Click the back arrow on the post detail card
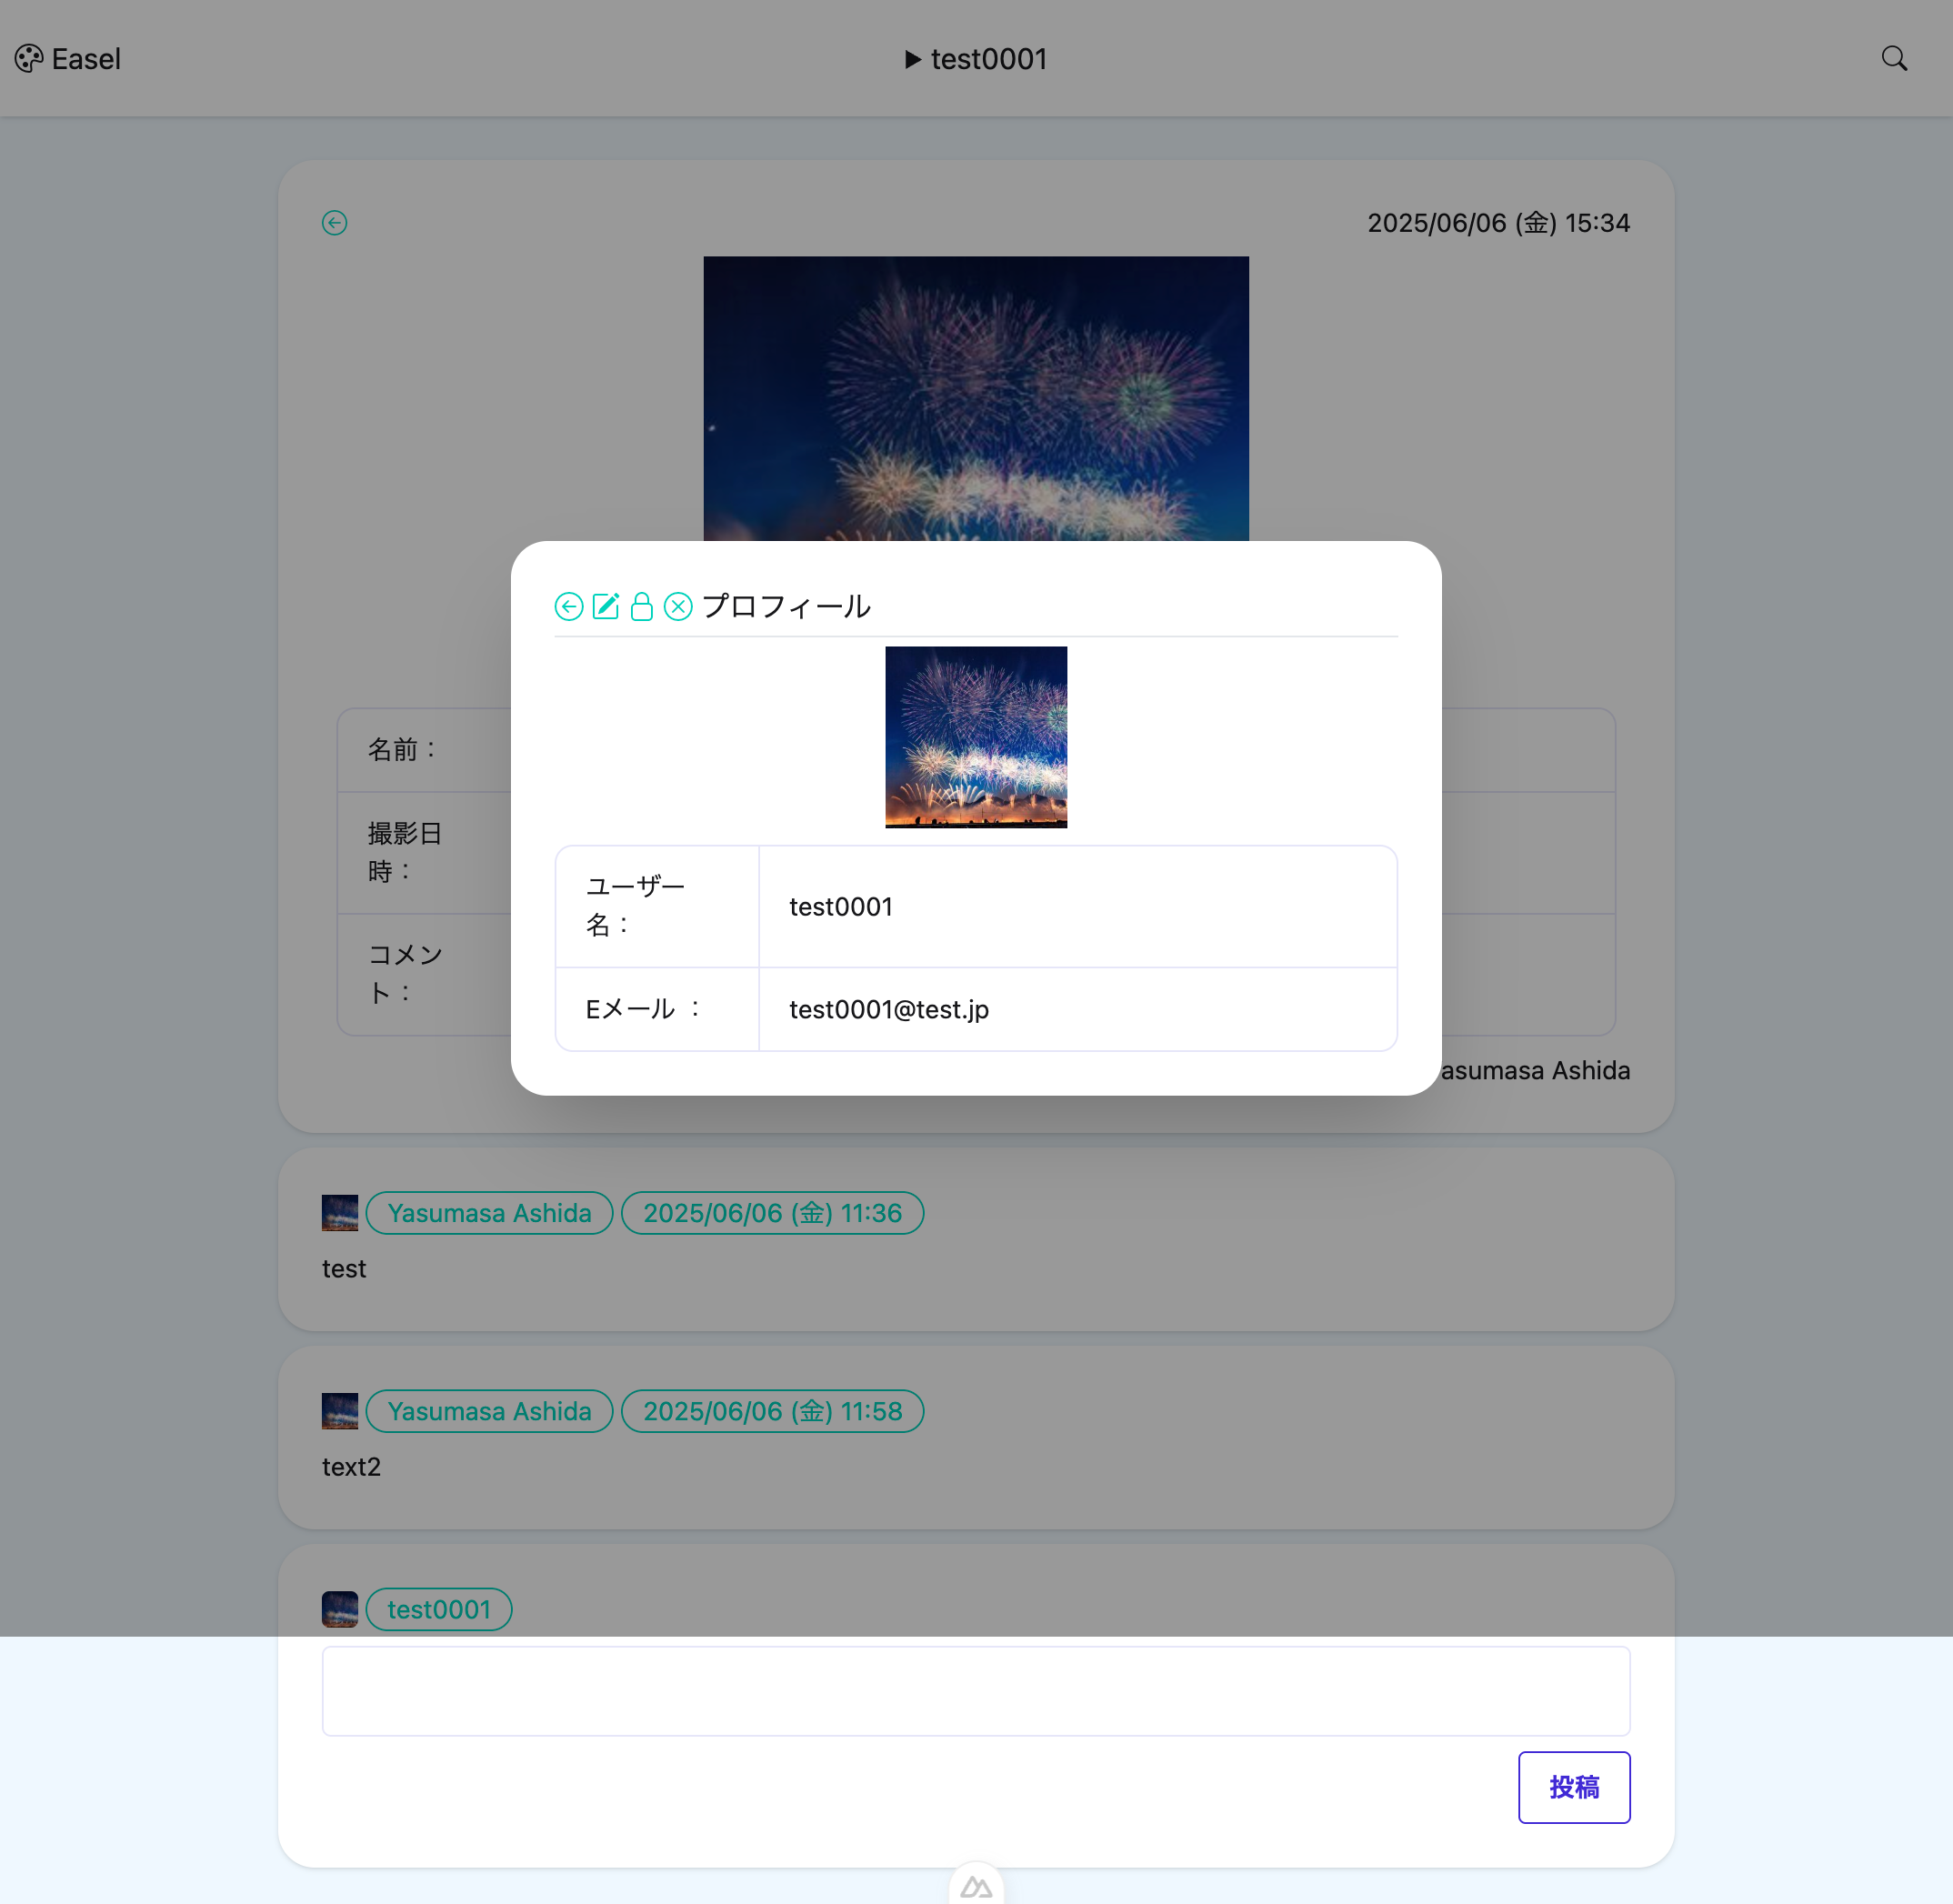Screen dimensions: 1953x1904 pyautogui.click(x=334, y=223)
